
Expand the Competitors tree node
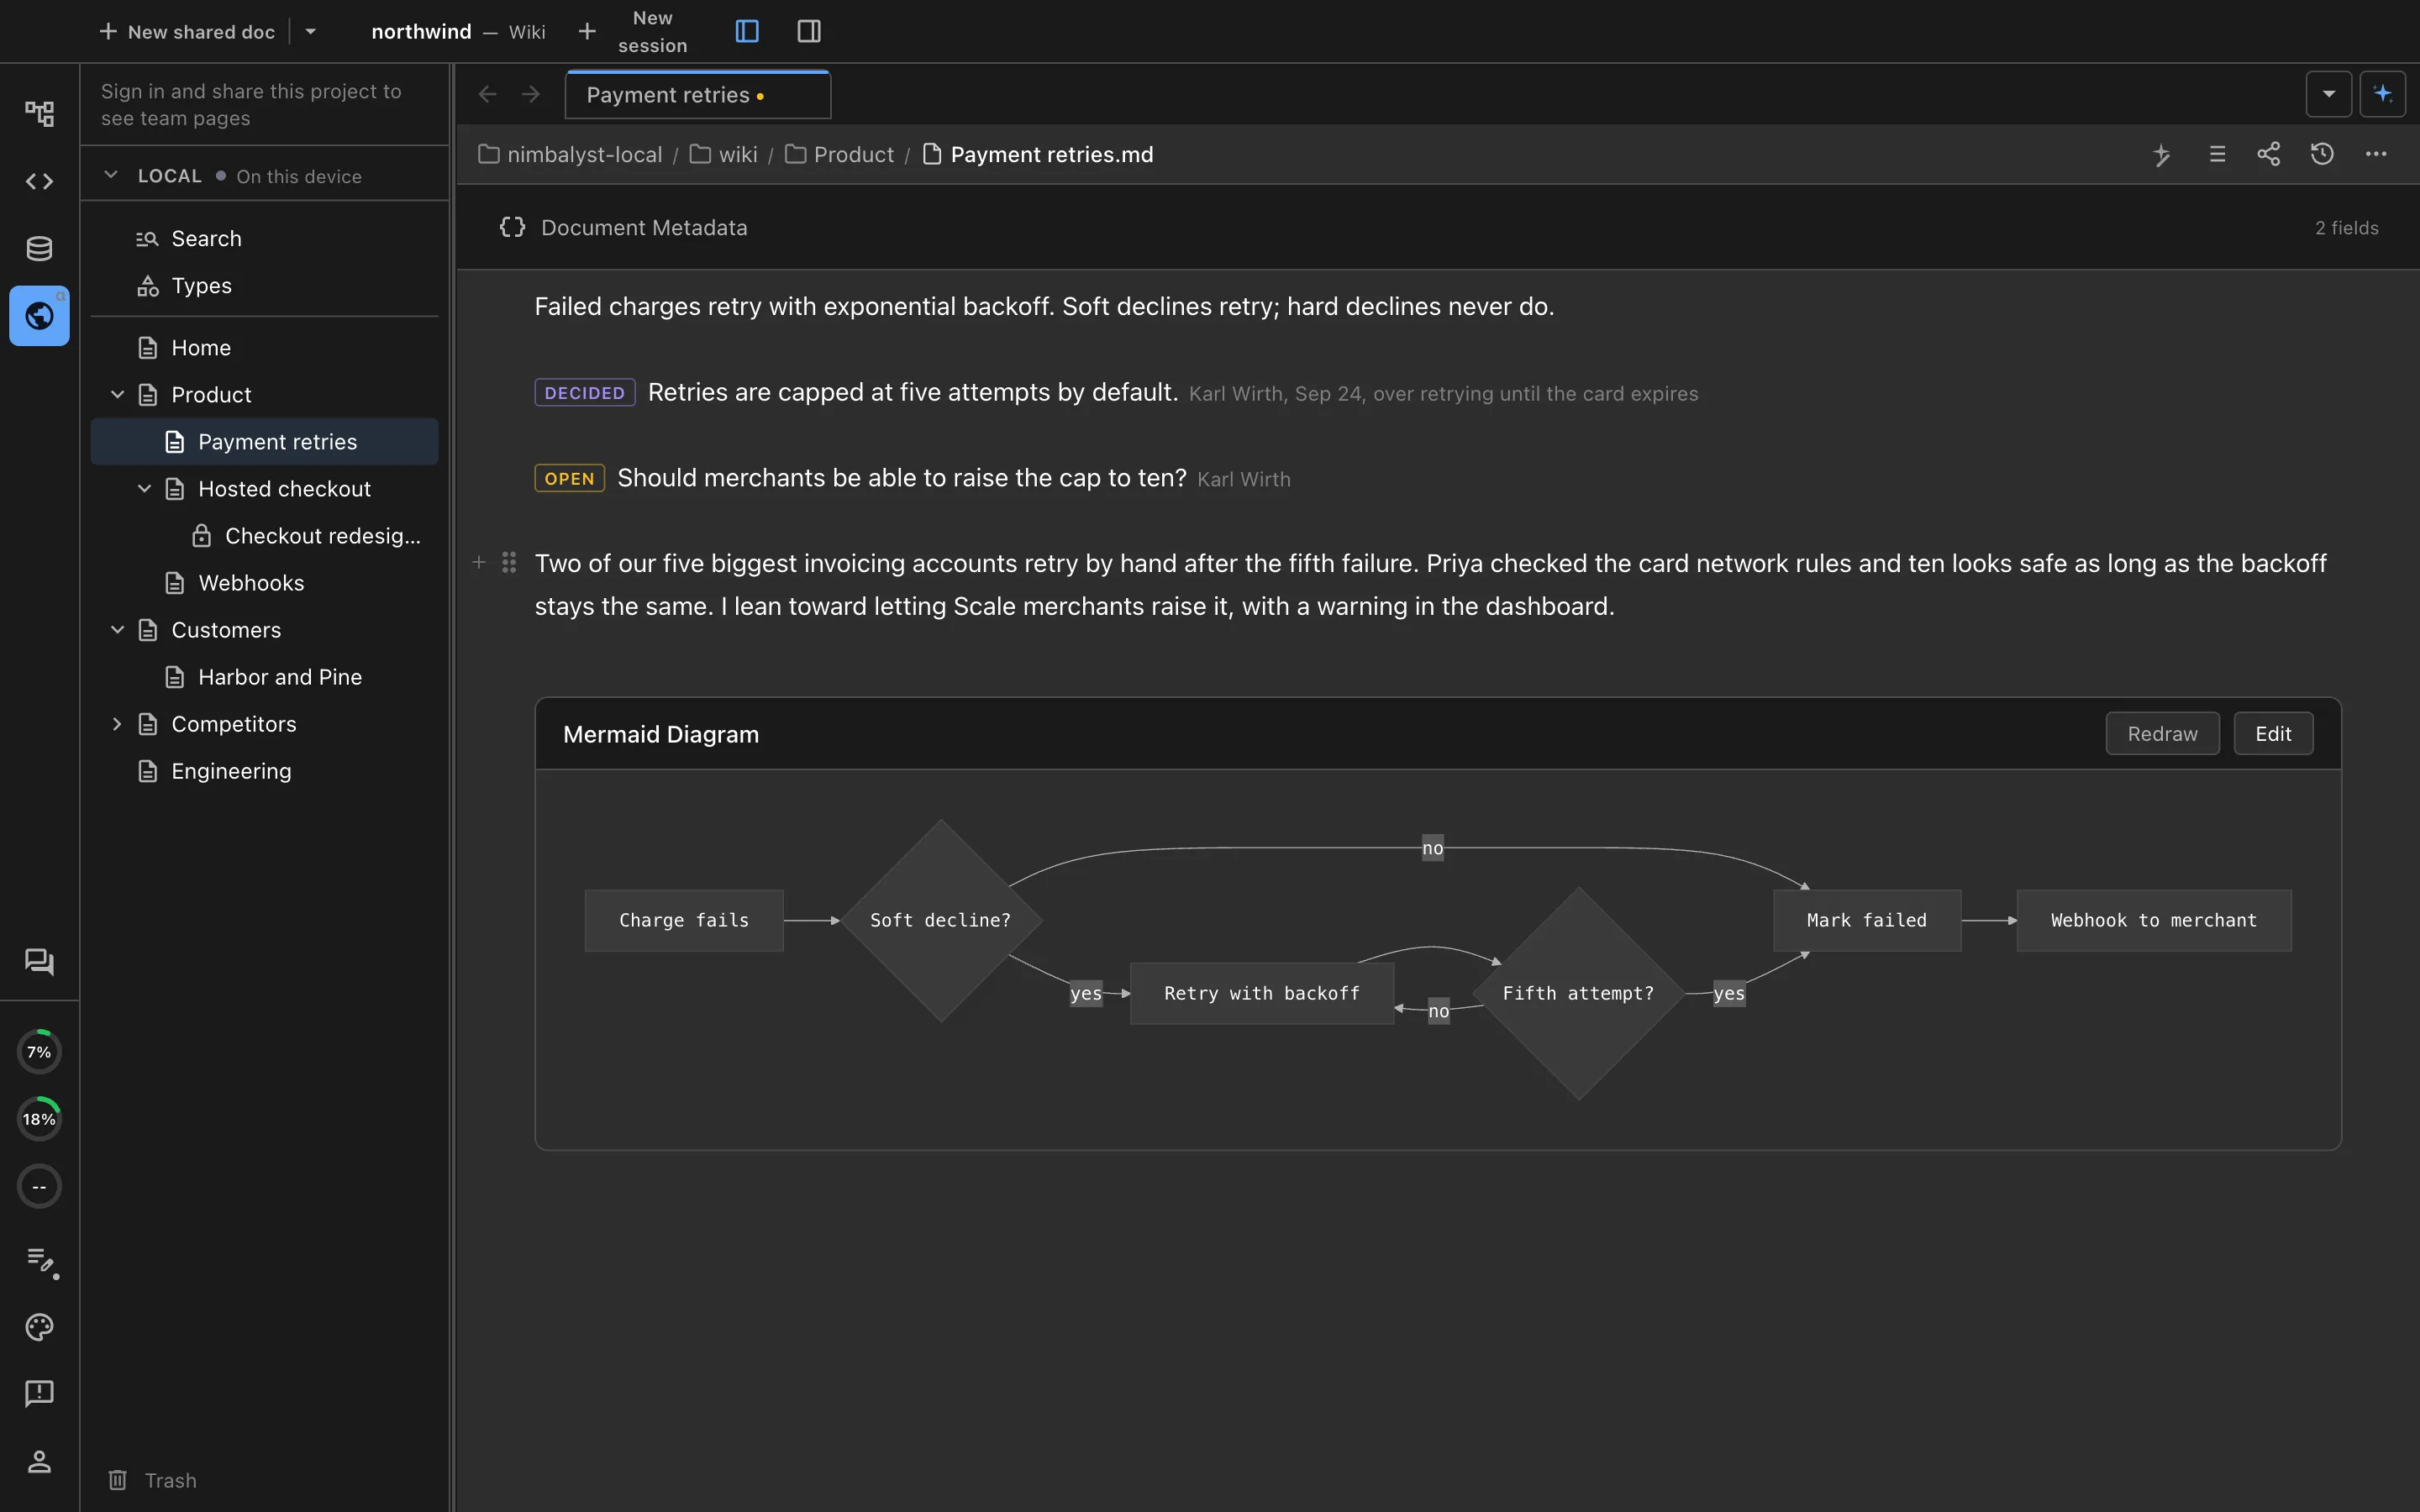point(117,723)
